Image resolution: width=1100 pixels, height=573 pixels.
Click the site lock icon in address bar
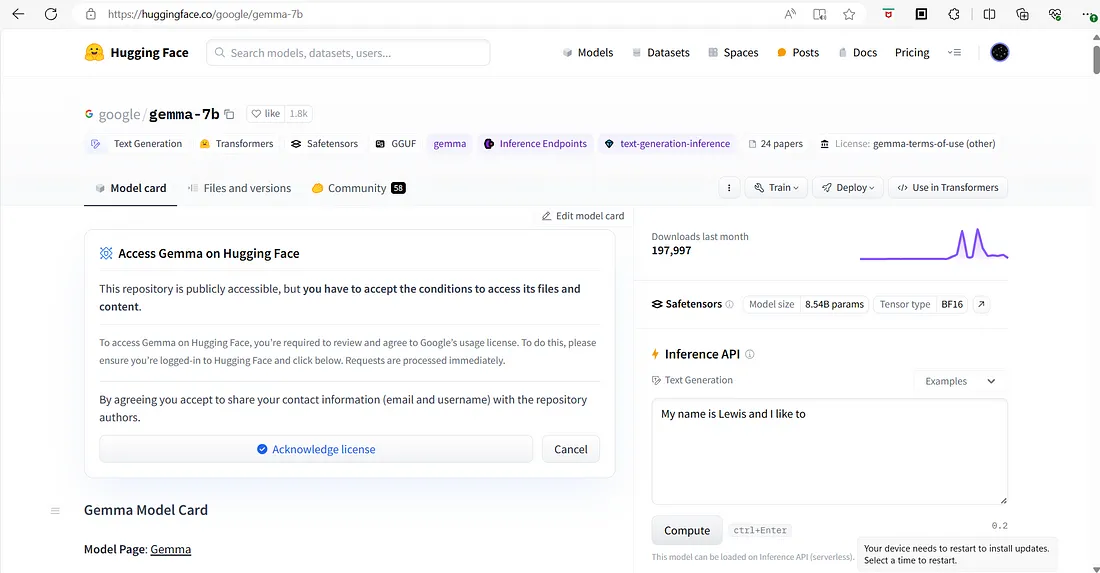(x=90, y=14)
